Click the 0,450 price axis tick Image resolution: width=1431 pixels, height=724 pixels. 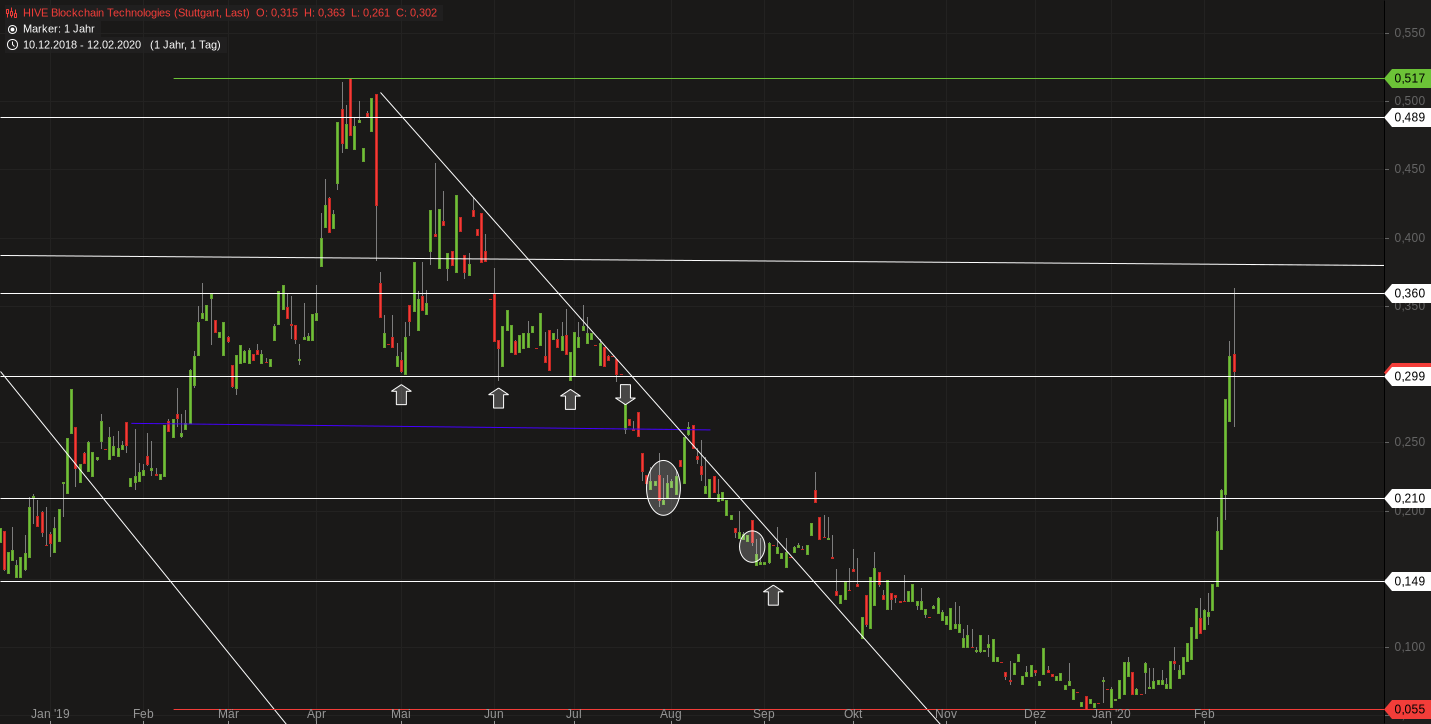[x=1410, y=169]
